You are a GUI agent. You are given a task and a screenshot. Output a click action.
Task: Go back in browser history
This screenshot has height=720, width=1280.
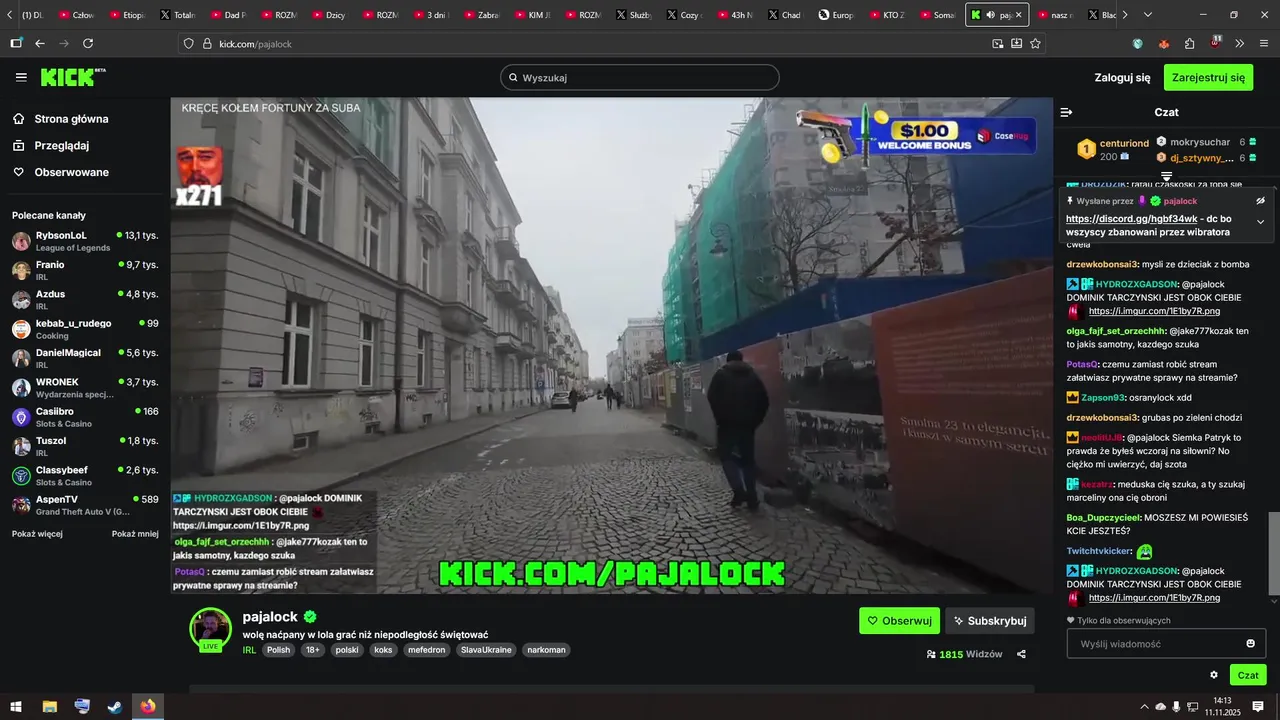40,44
